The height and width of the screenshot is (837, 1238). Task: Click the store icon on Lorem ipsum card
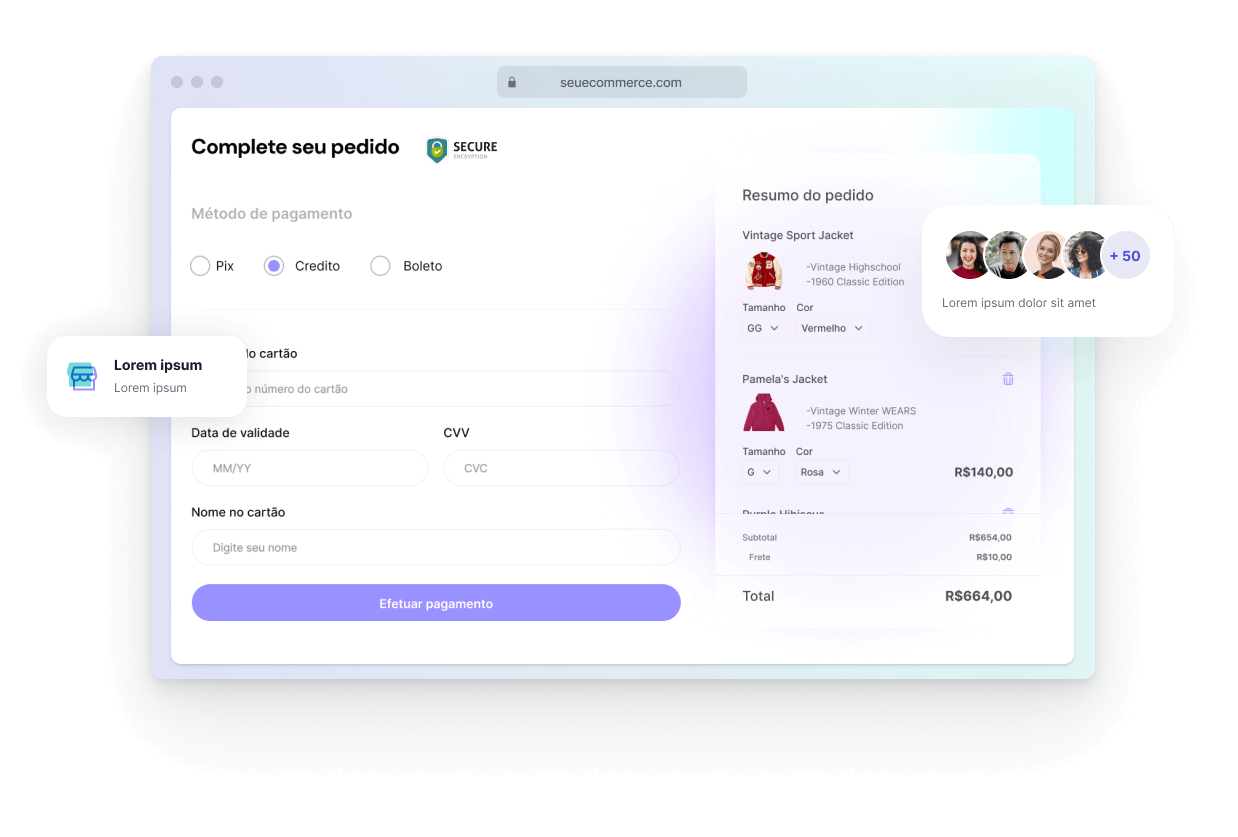[82, 376]
